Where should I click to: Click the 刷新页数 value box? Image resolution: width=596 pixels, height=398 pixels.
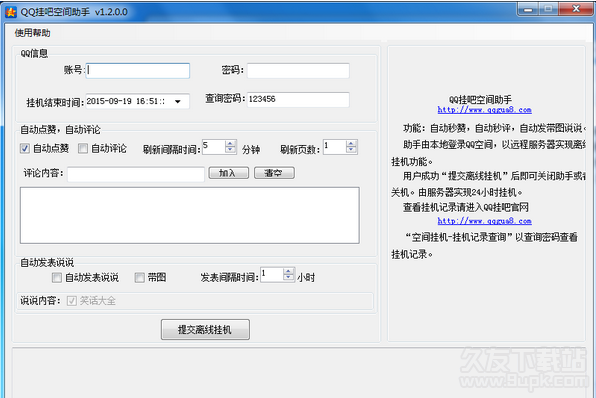pyautogui.click(x=335, y=147)
